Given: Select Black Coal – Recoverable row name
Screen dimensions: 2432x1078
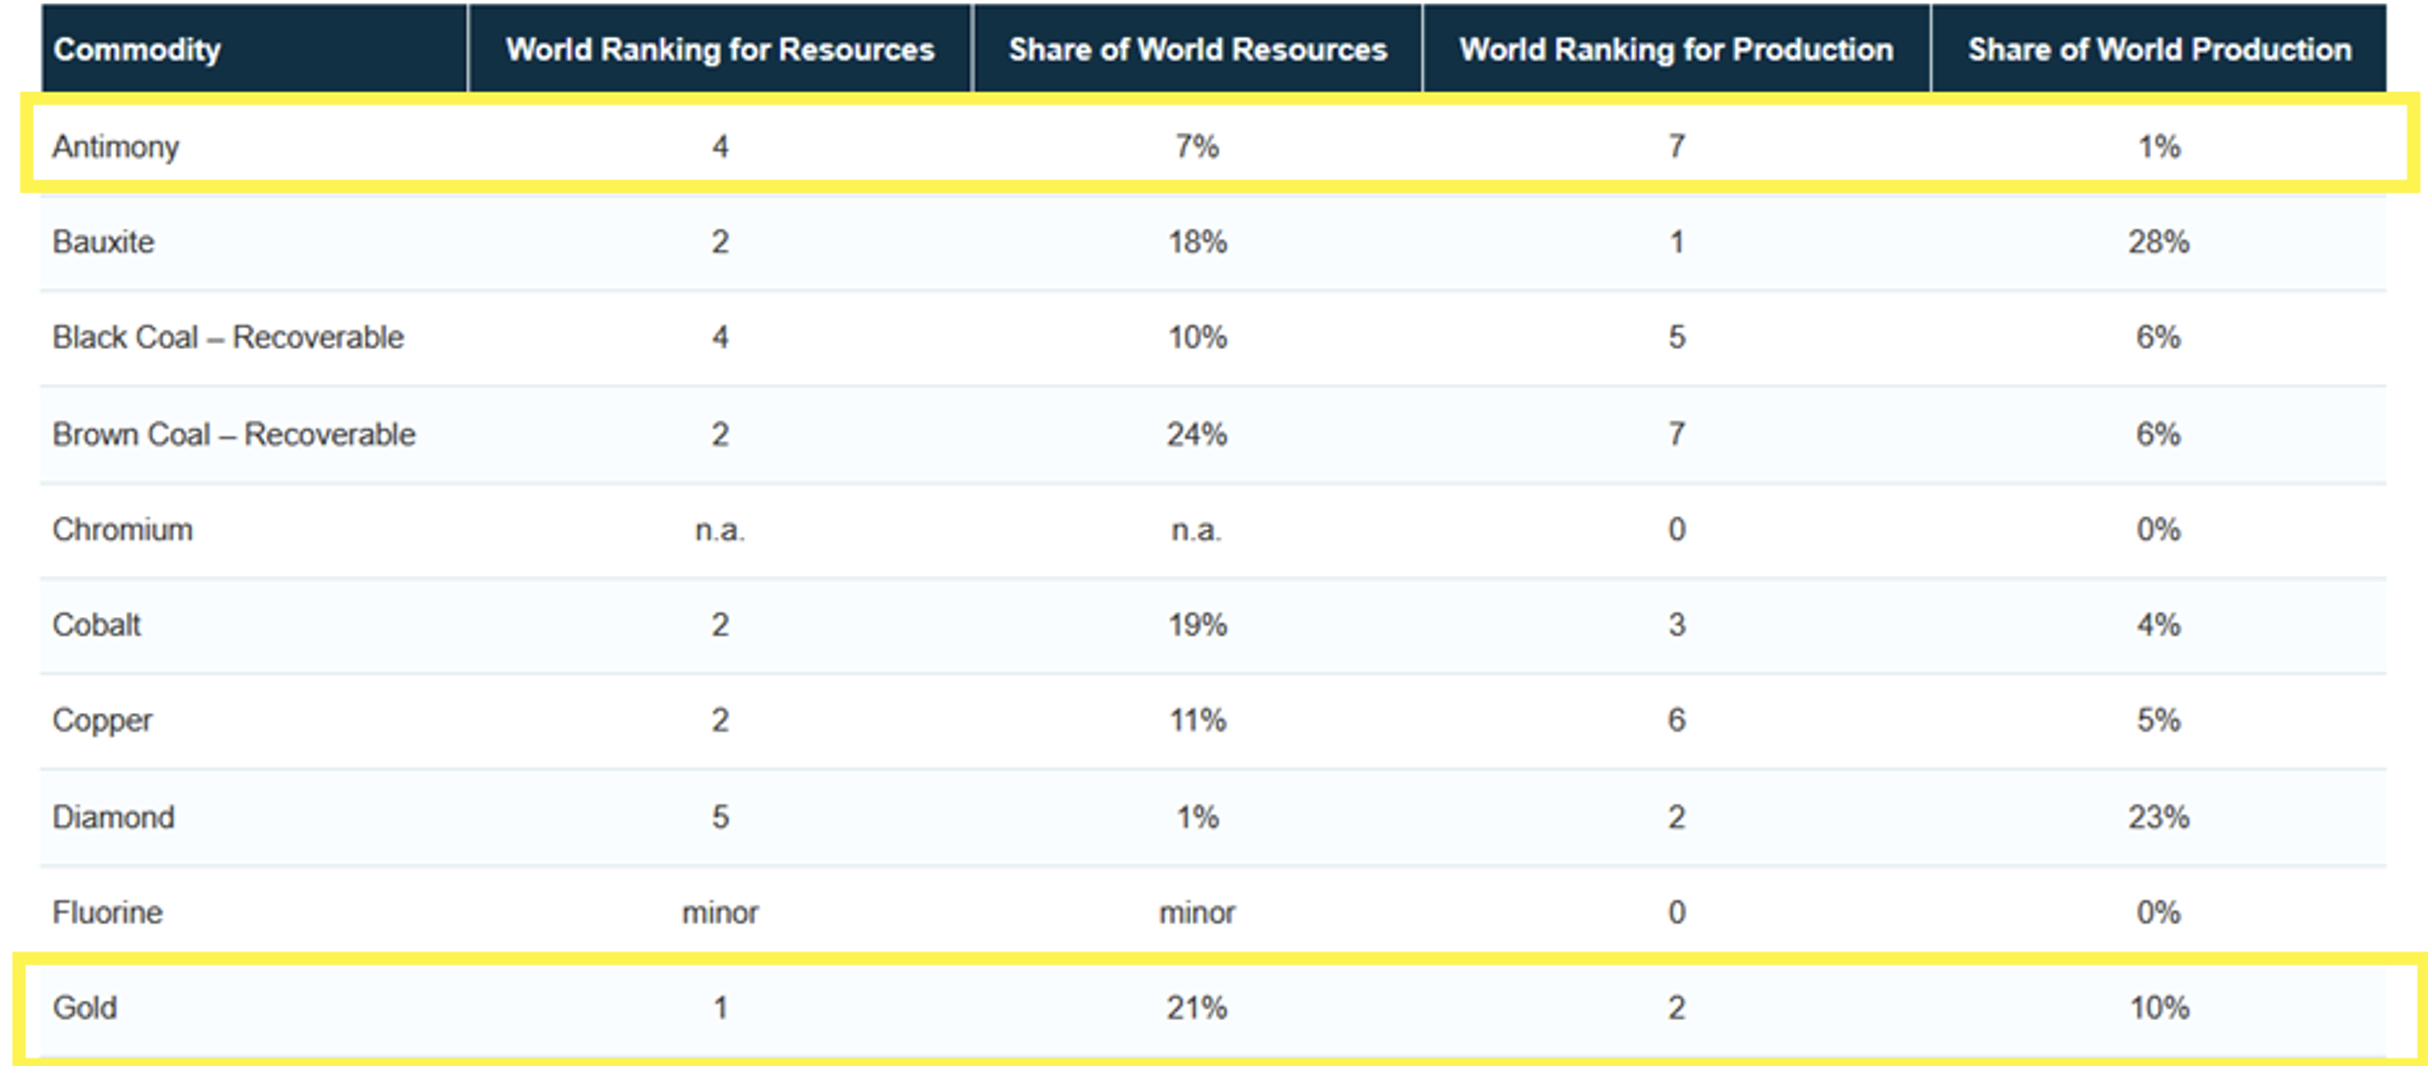Looking at the screenshot, I should coord(228,337).
